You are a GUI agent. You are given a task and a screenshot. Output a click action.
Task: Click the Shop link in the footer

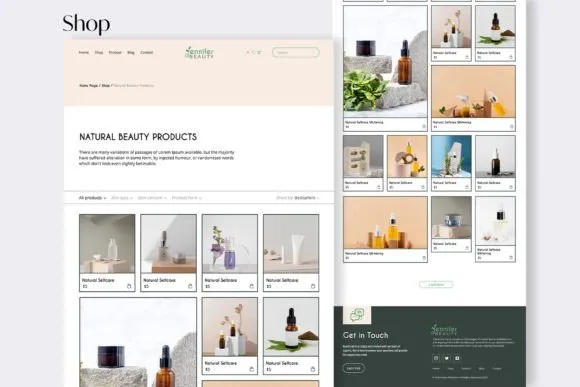[x=451, y=369]
